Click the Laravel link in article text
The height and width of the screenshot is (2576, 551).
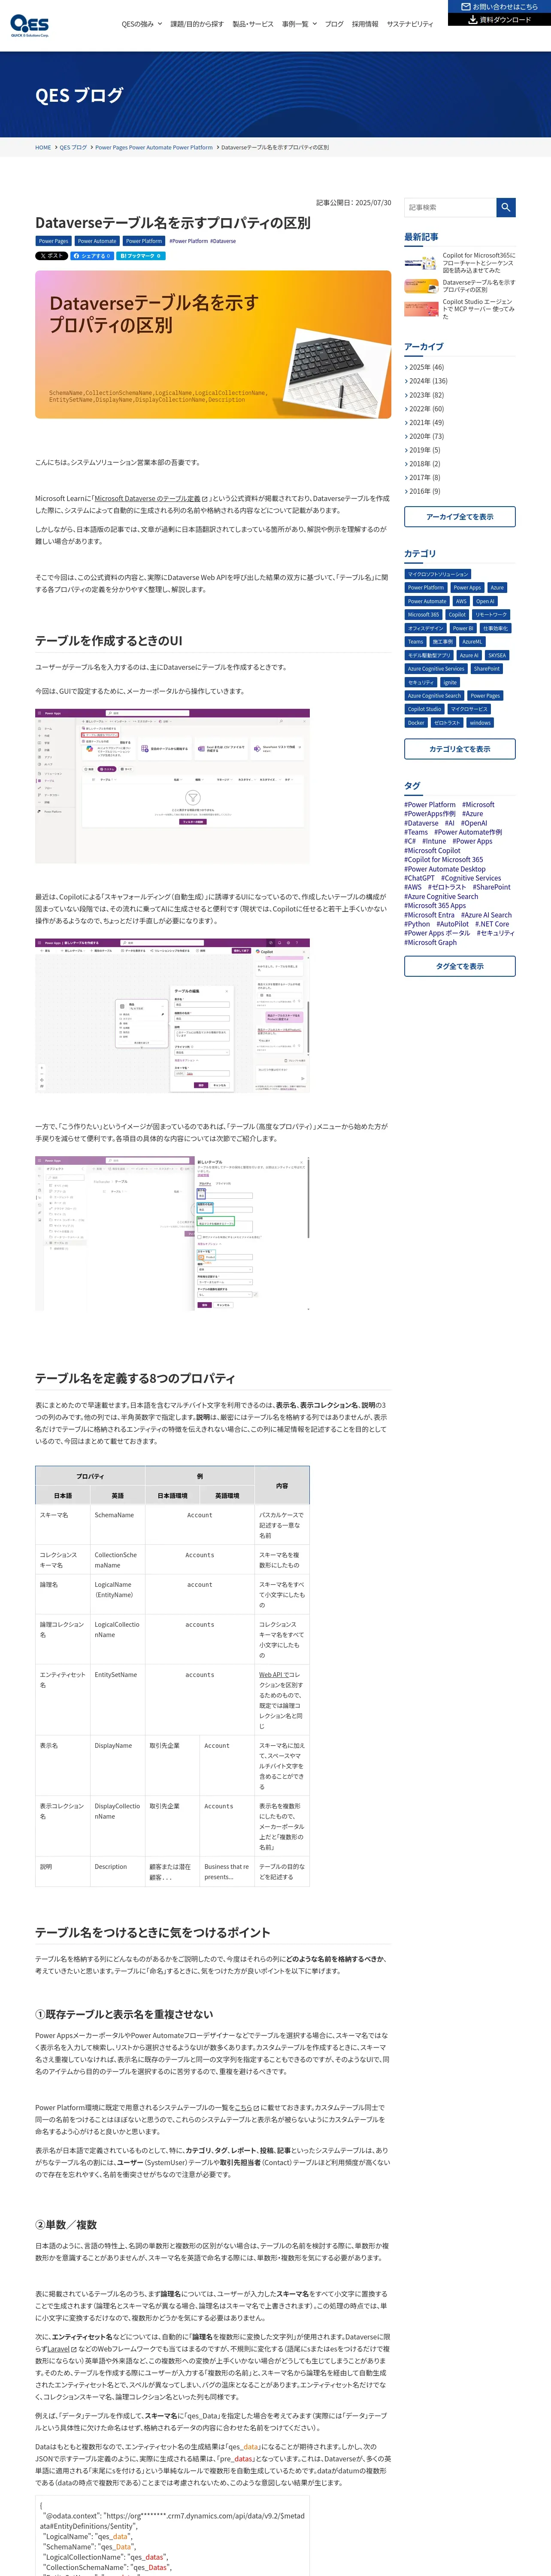pyautogui.click(x=61, y=2348)
